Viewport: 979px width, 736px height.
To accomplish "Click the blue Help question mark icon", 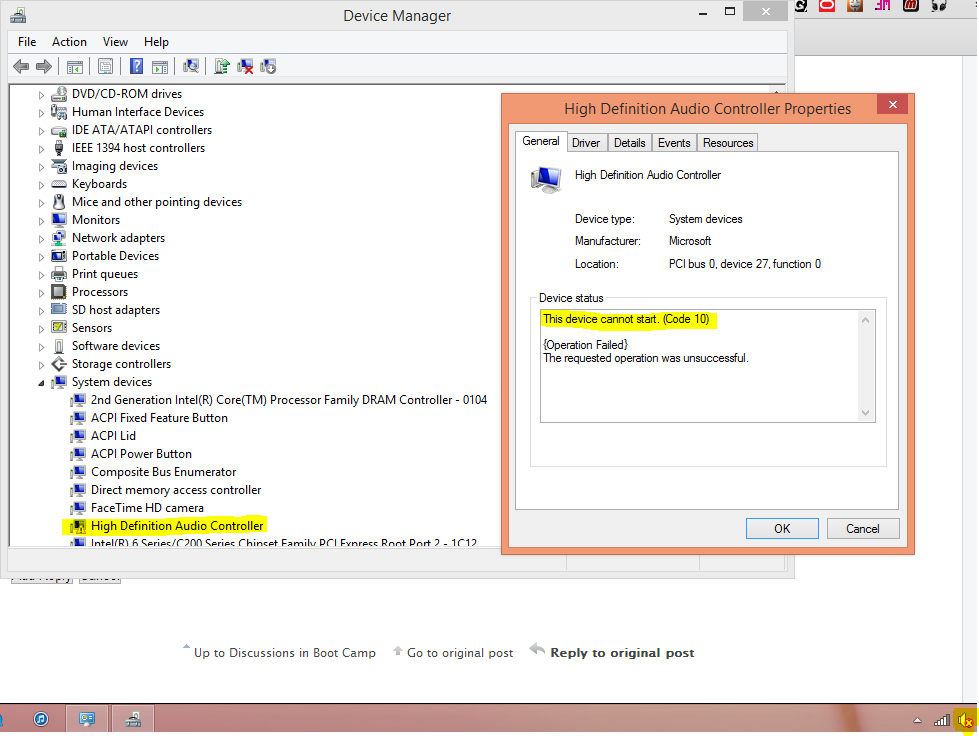I will [x=136, y=66].
